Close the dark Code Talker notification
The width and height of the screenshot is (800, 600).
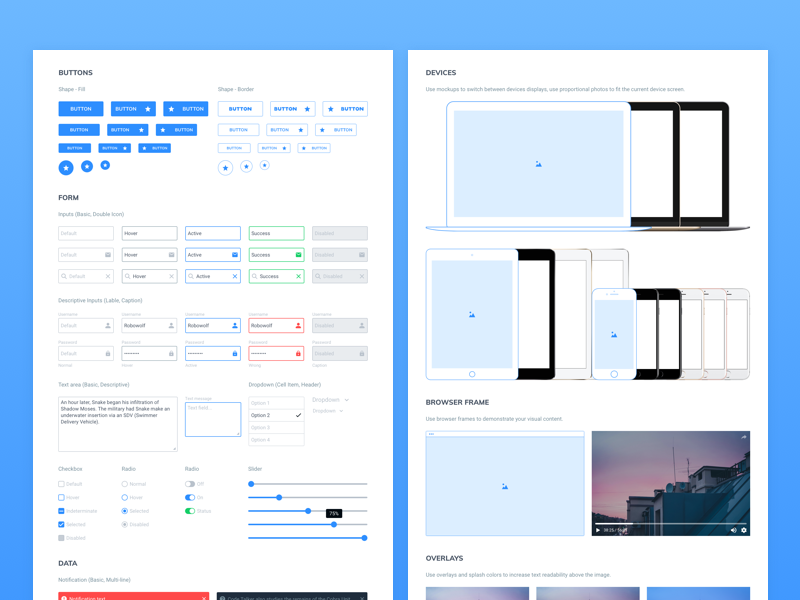(362, 597)
